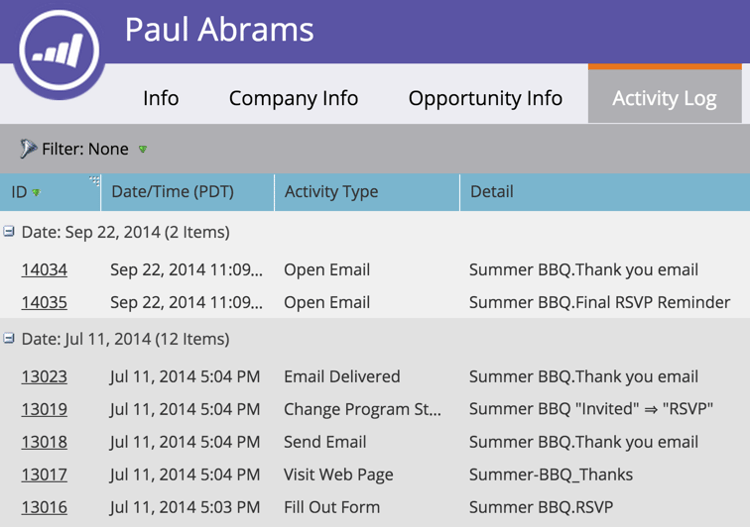Collapse the Jul 11, 2014 date group

click(x=9, y=339)
